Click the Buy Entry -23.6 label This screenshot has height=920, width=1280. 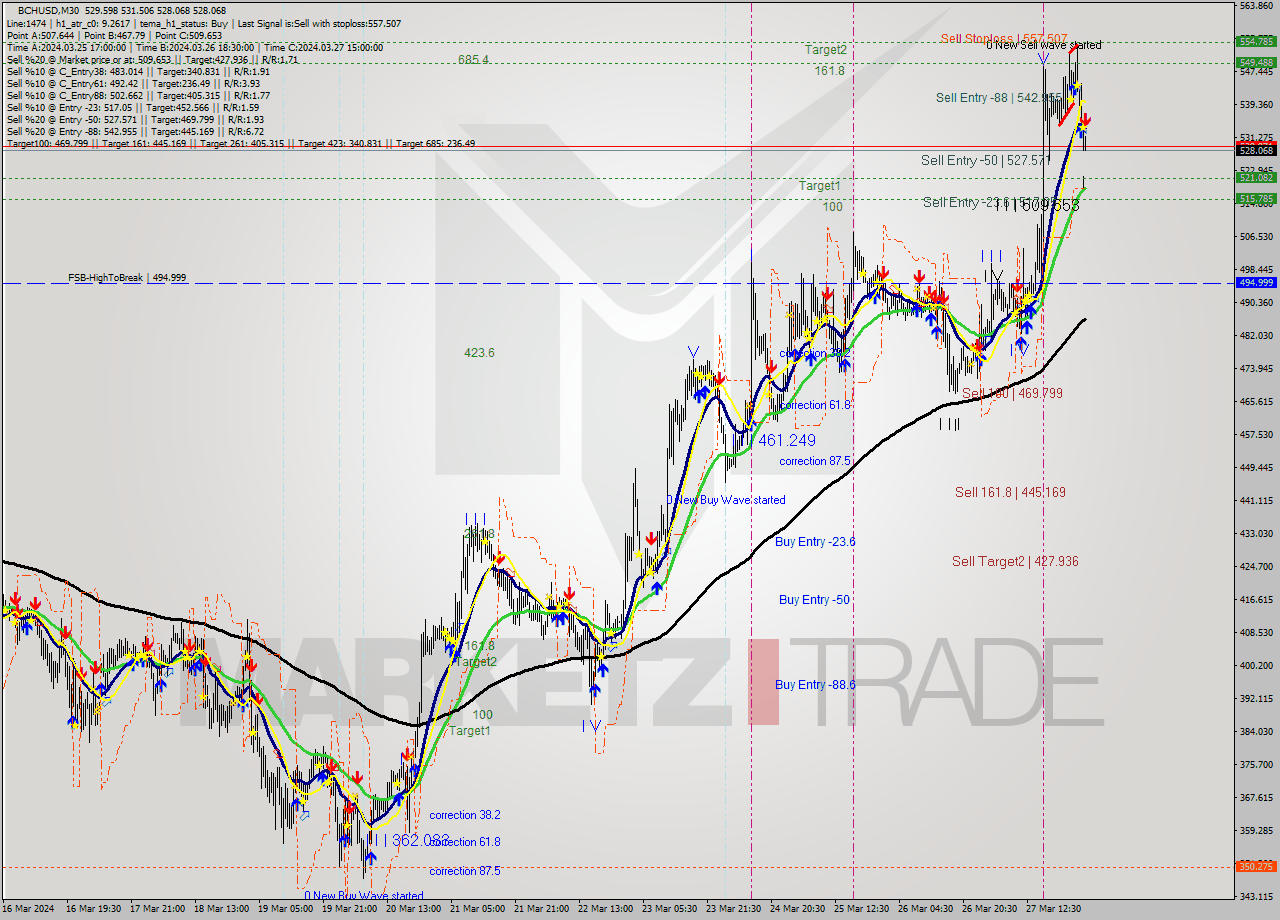pos(815,542)
